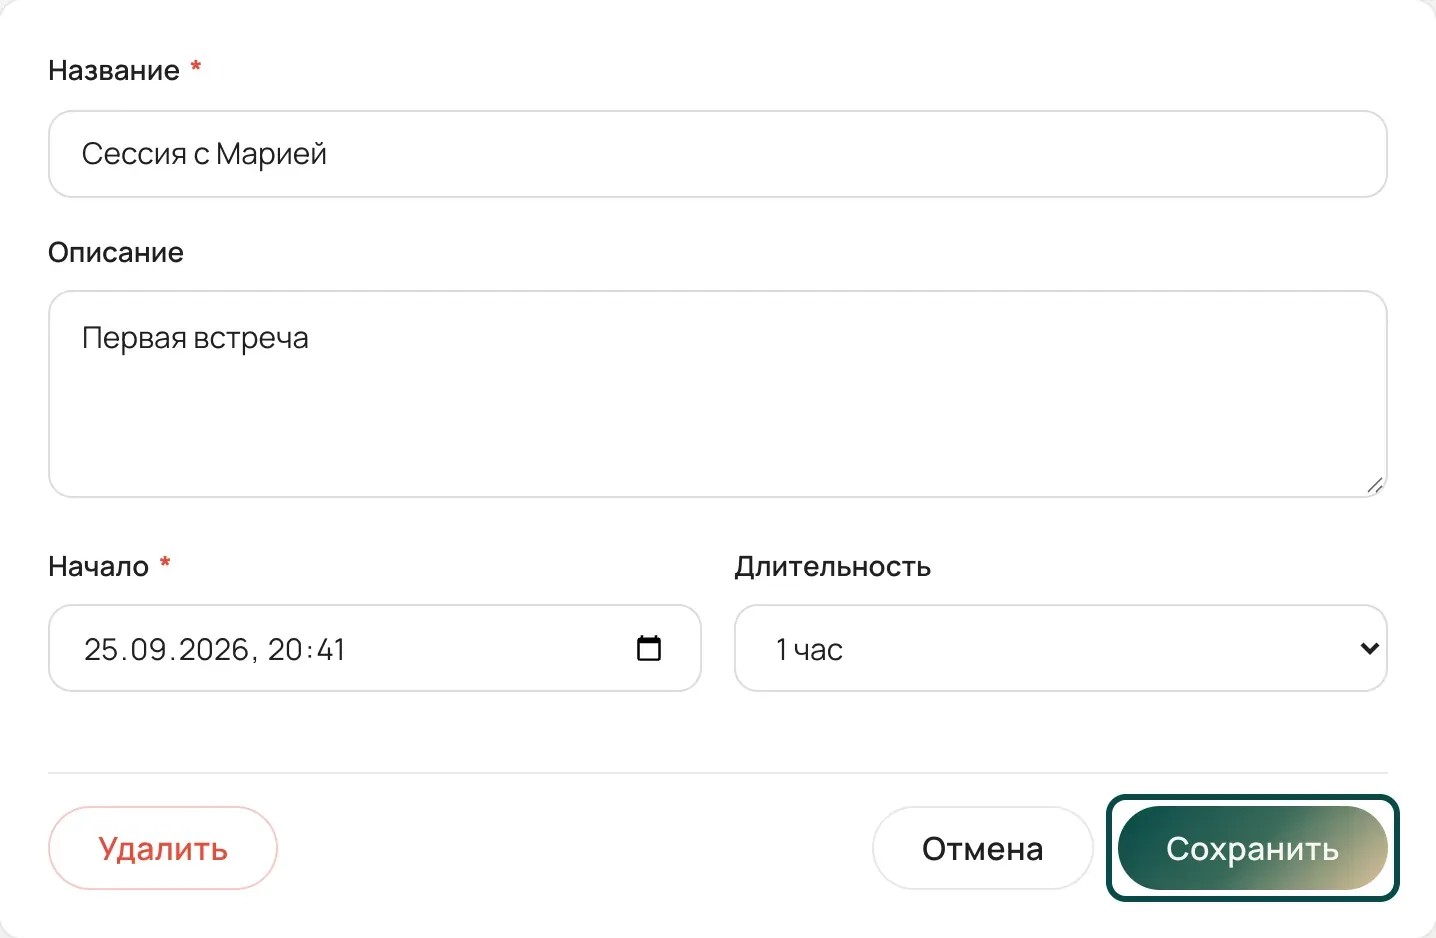
Task: Click the Название field label
Action: click(114, 71)
